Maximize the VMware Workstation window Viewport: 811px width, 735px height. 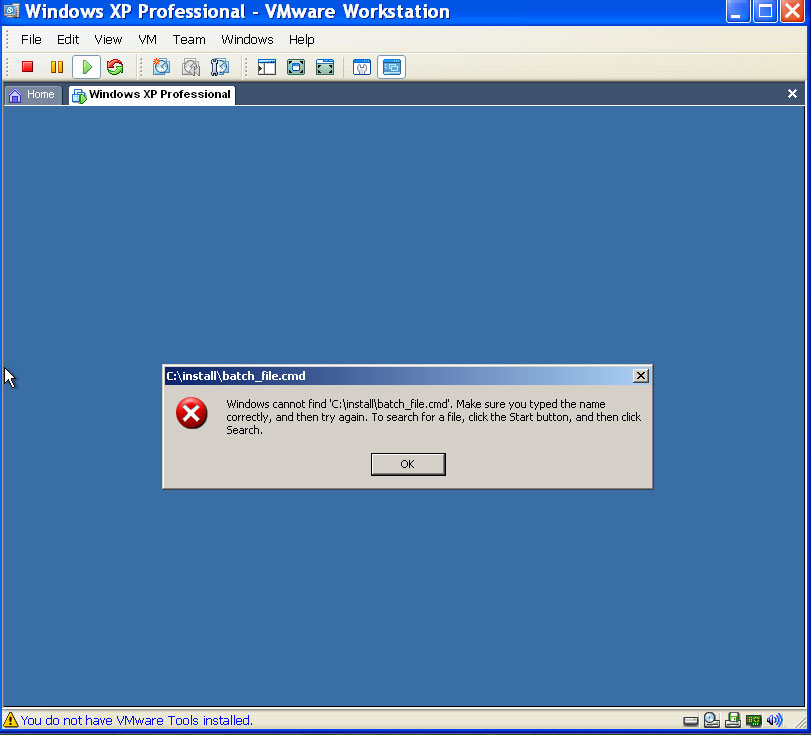765,11
